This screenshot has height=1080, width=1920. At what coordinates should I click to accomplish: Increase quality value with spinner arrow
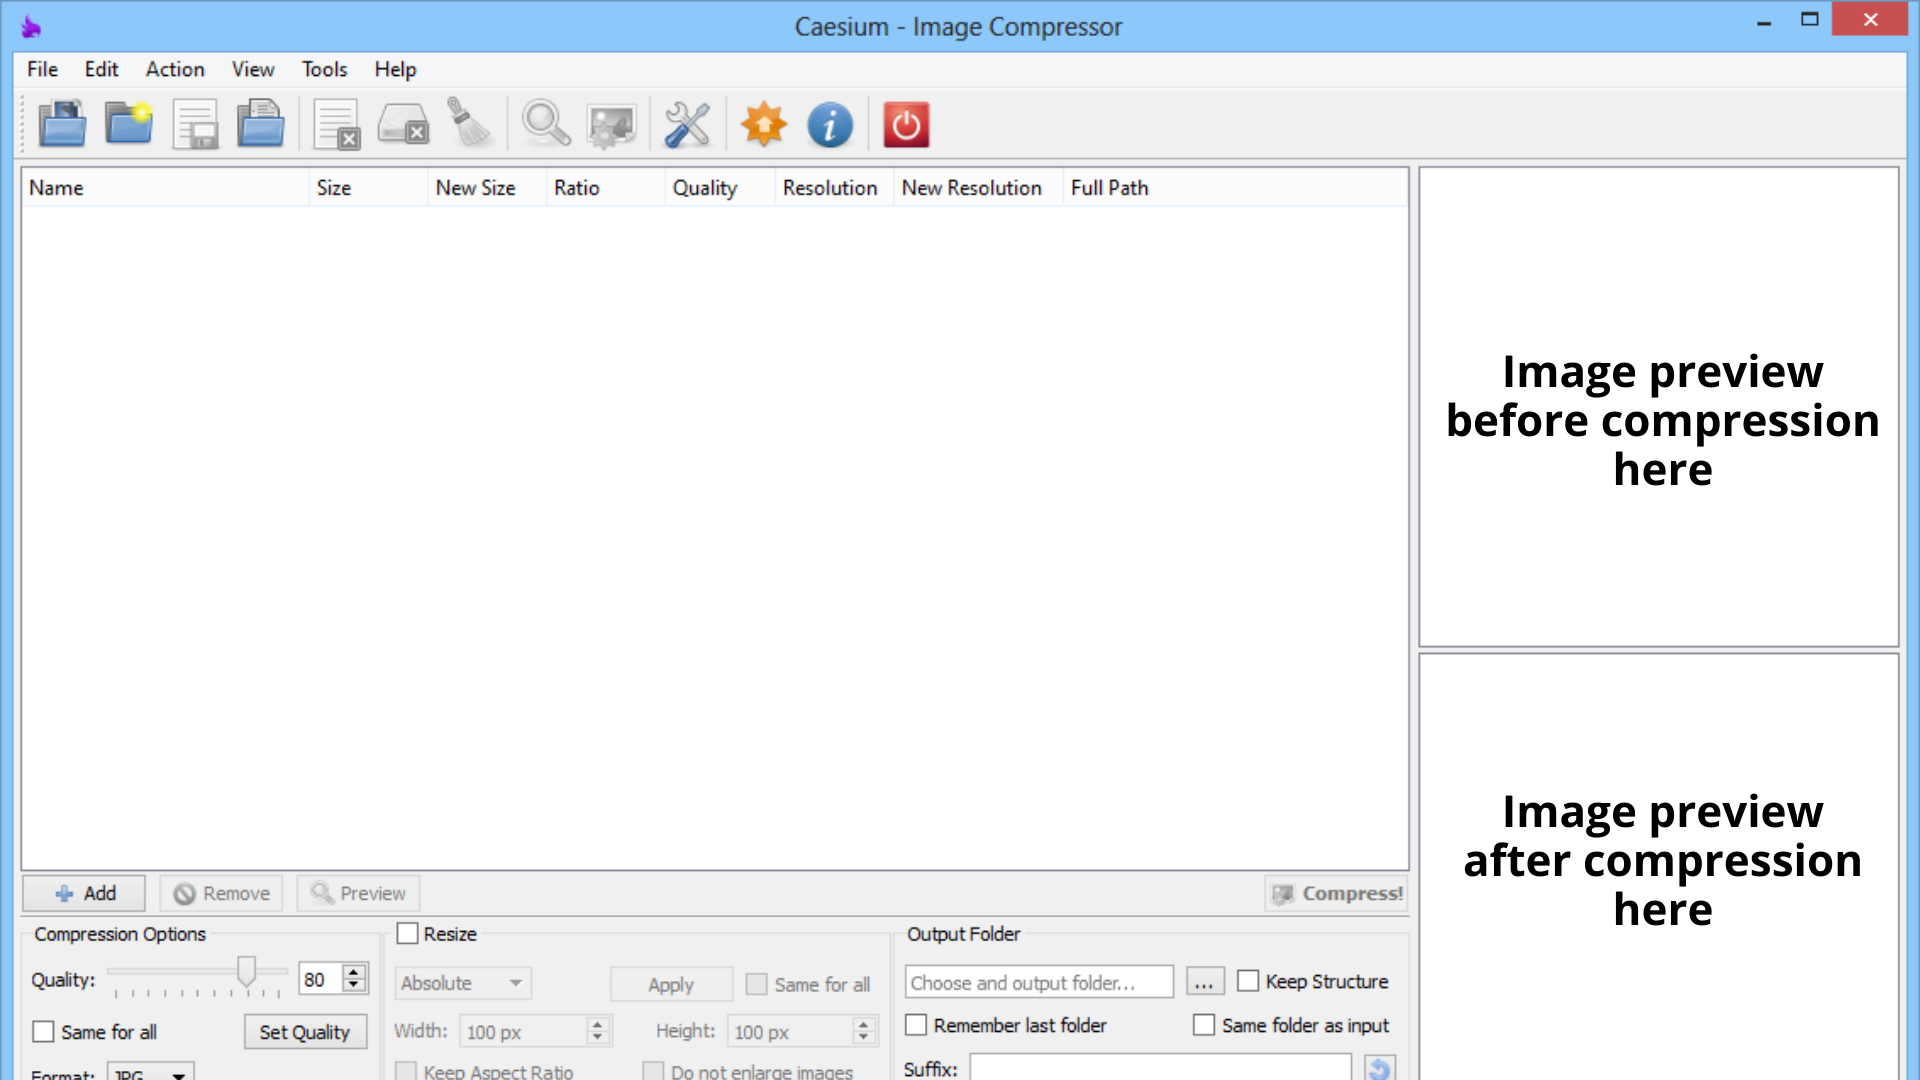354,971
